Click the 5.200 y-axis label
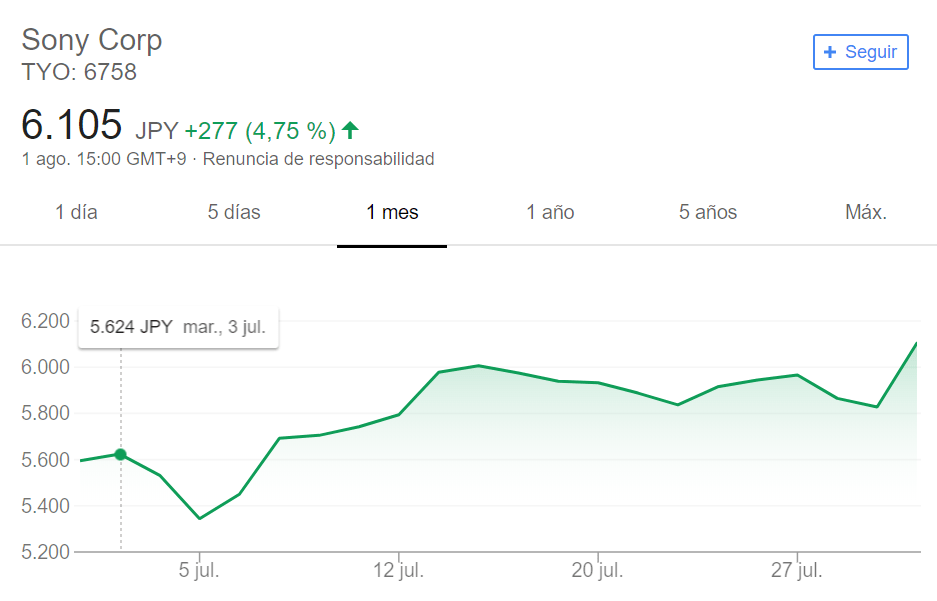The width and height of the screenshot is (937, 601). pyautogui.click(x=45, y=551)
